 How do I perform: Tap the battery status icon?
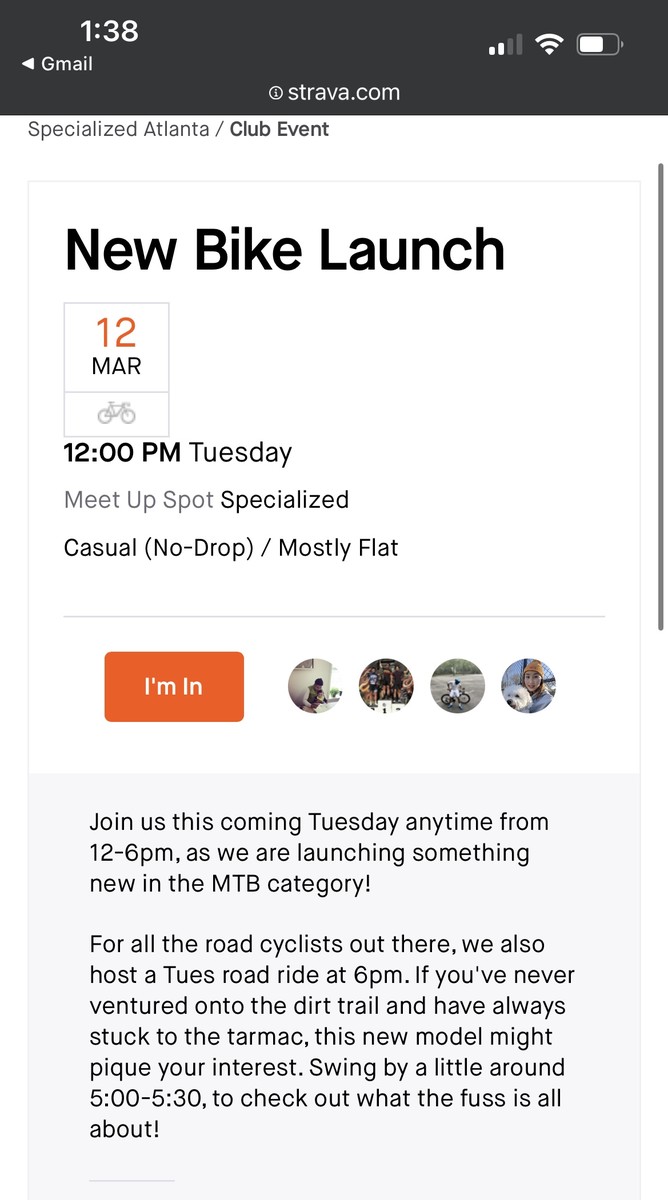point(600,44)
